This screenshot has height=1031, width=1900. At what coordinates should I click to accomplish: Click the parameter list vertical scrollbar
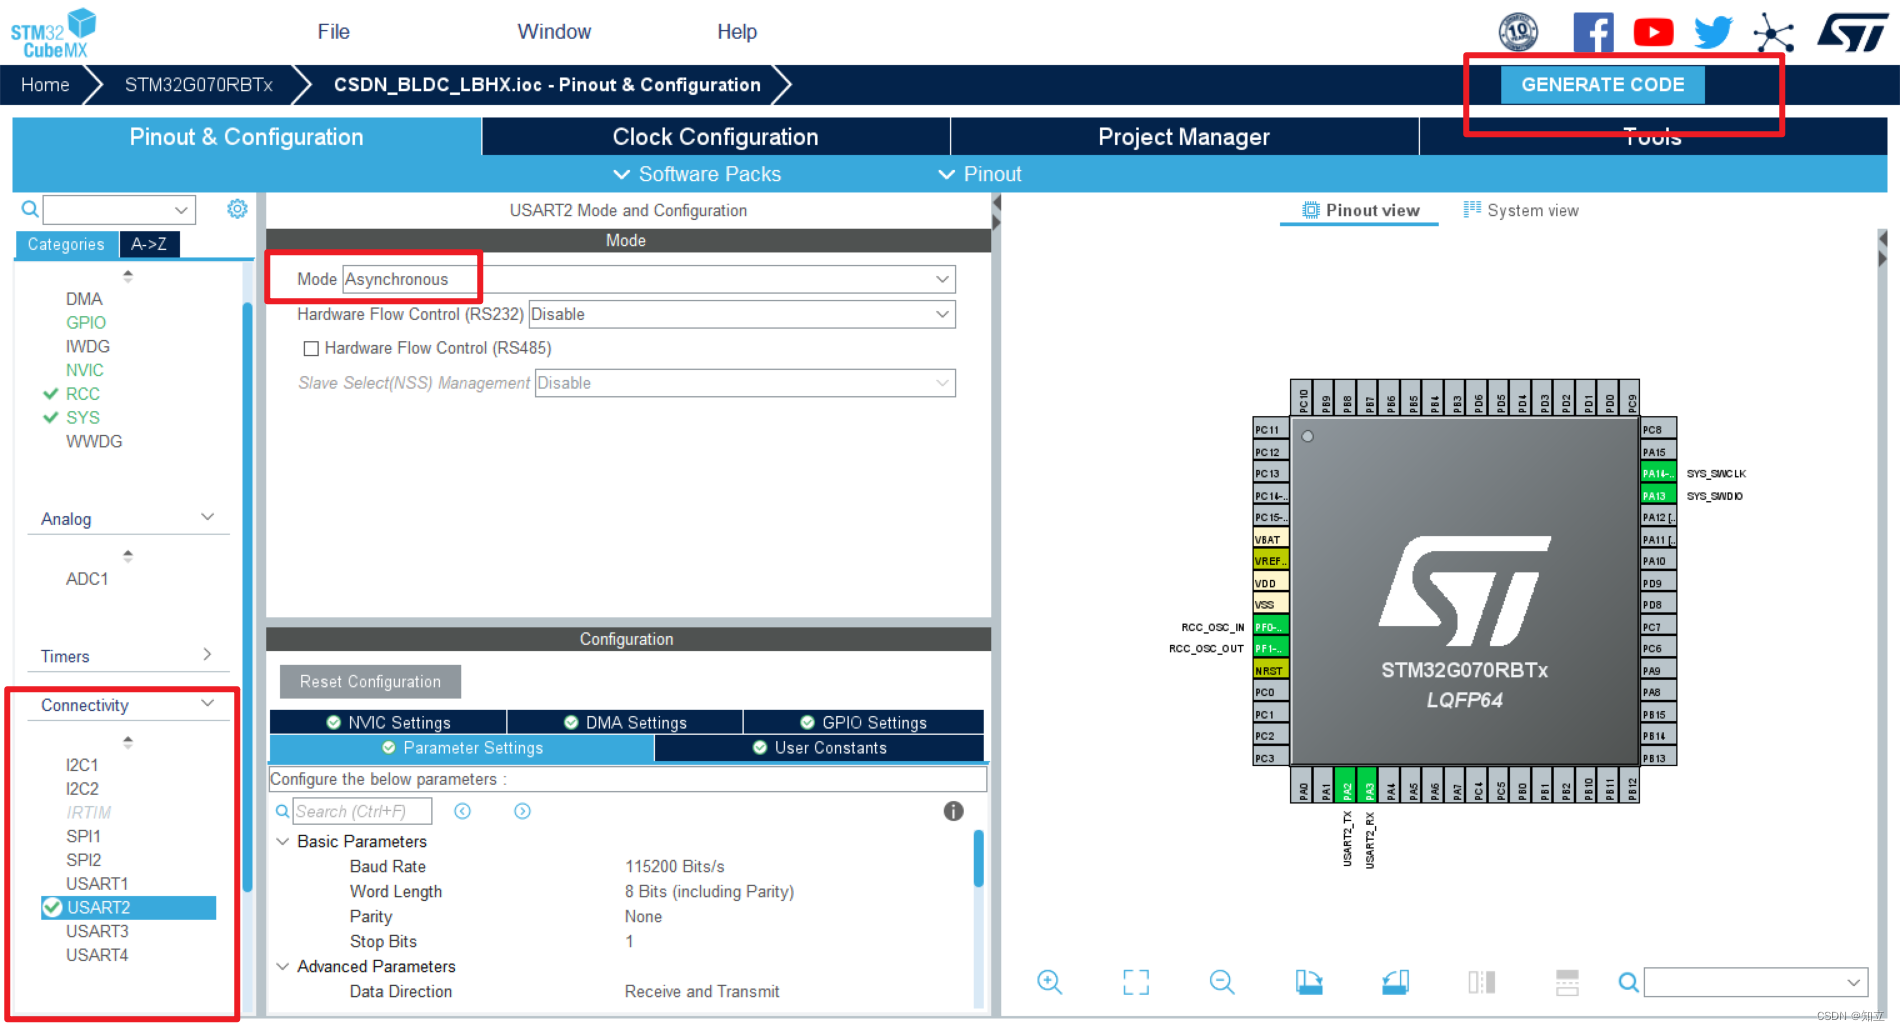[x=978, y=858]
